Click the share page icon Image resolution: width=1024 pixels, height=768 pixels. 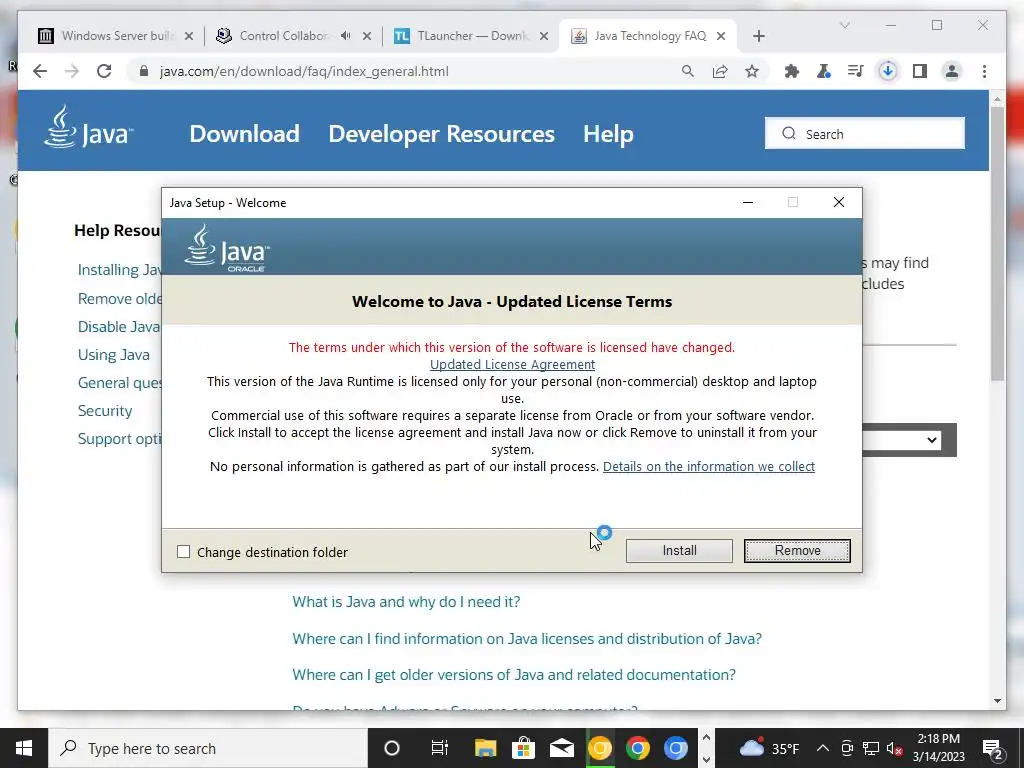[x=720, y=71]
